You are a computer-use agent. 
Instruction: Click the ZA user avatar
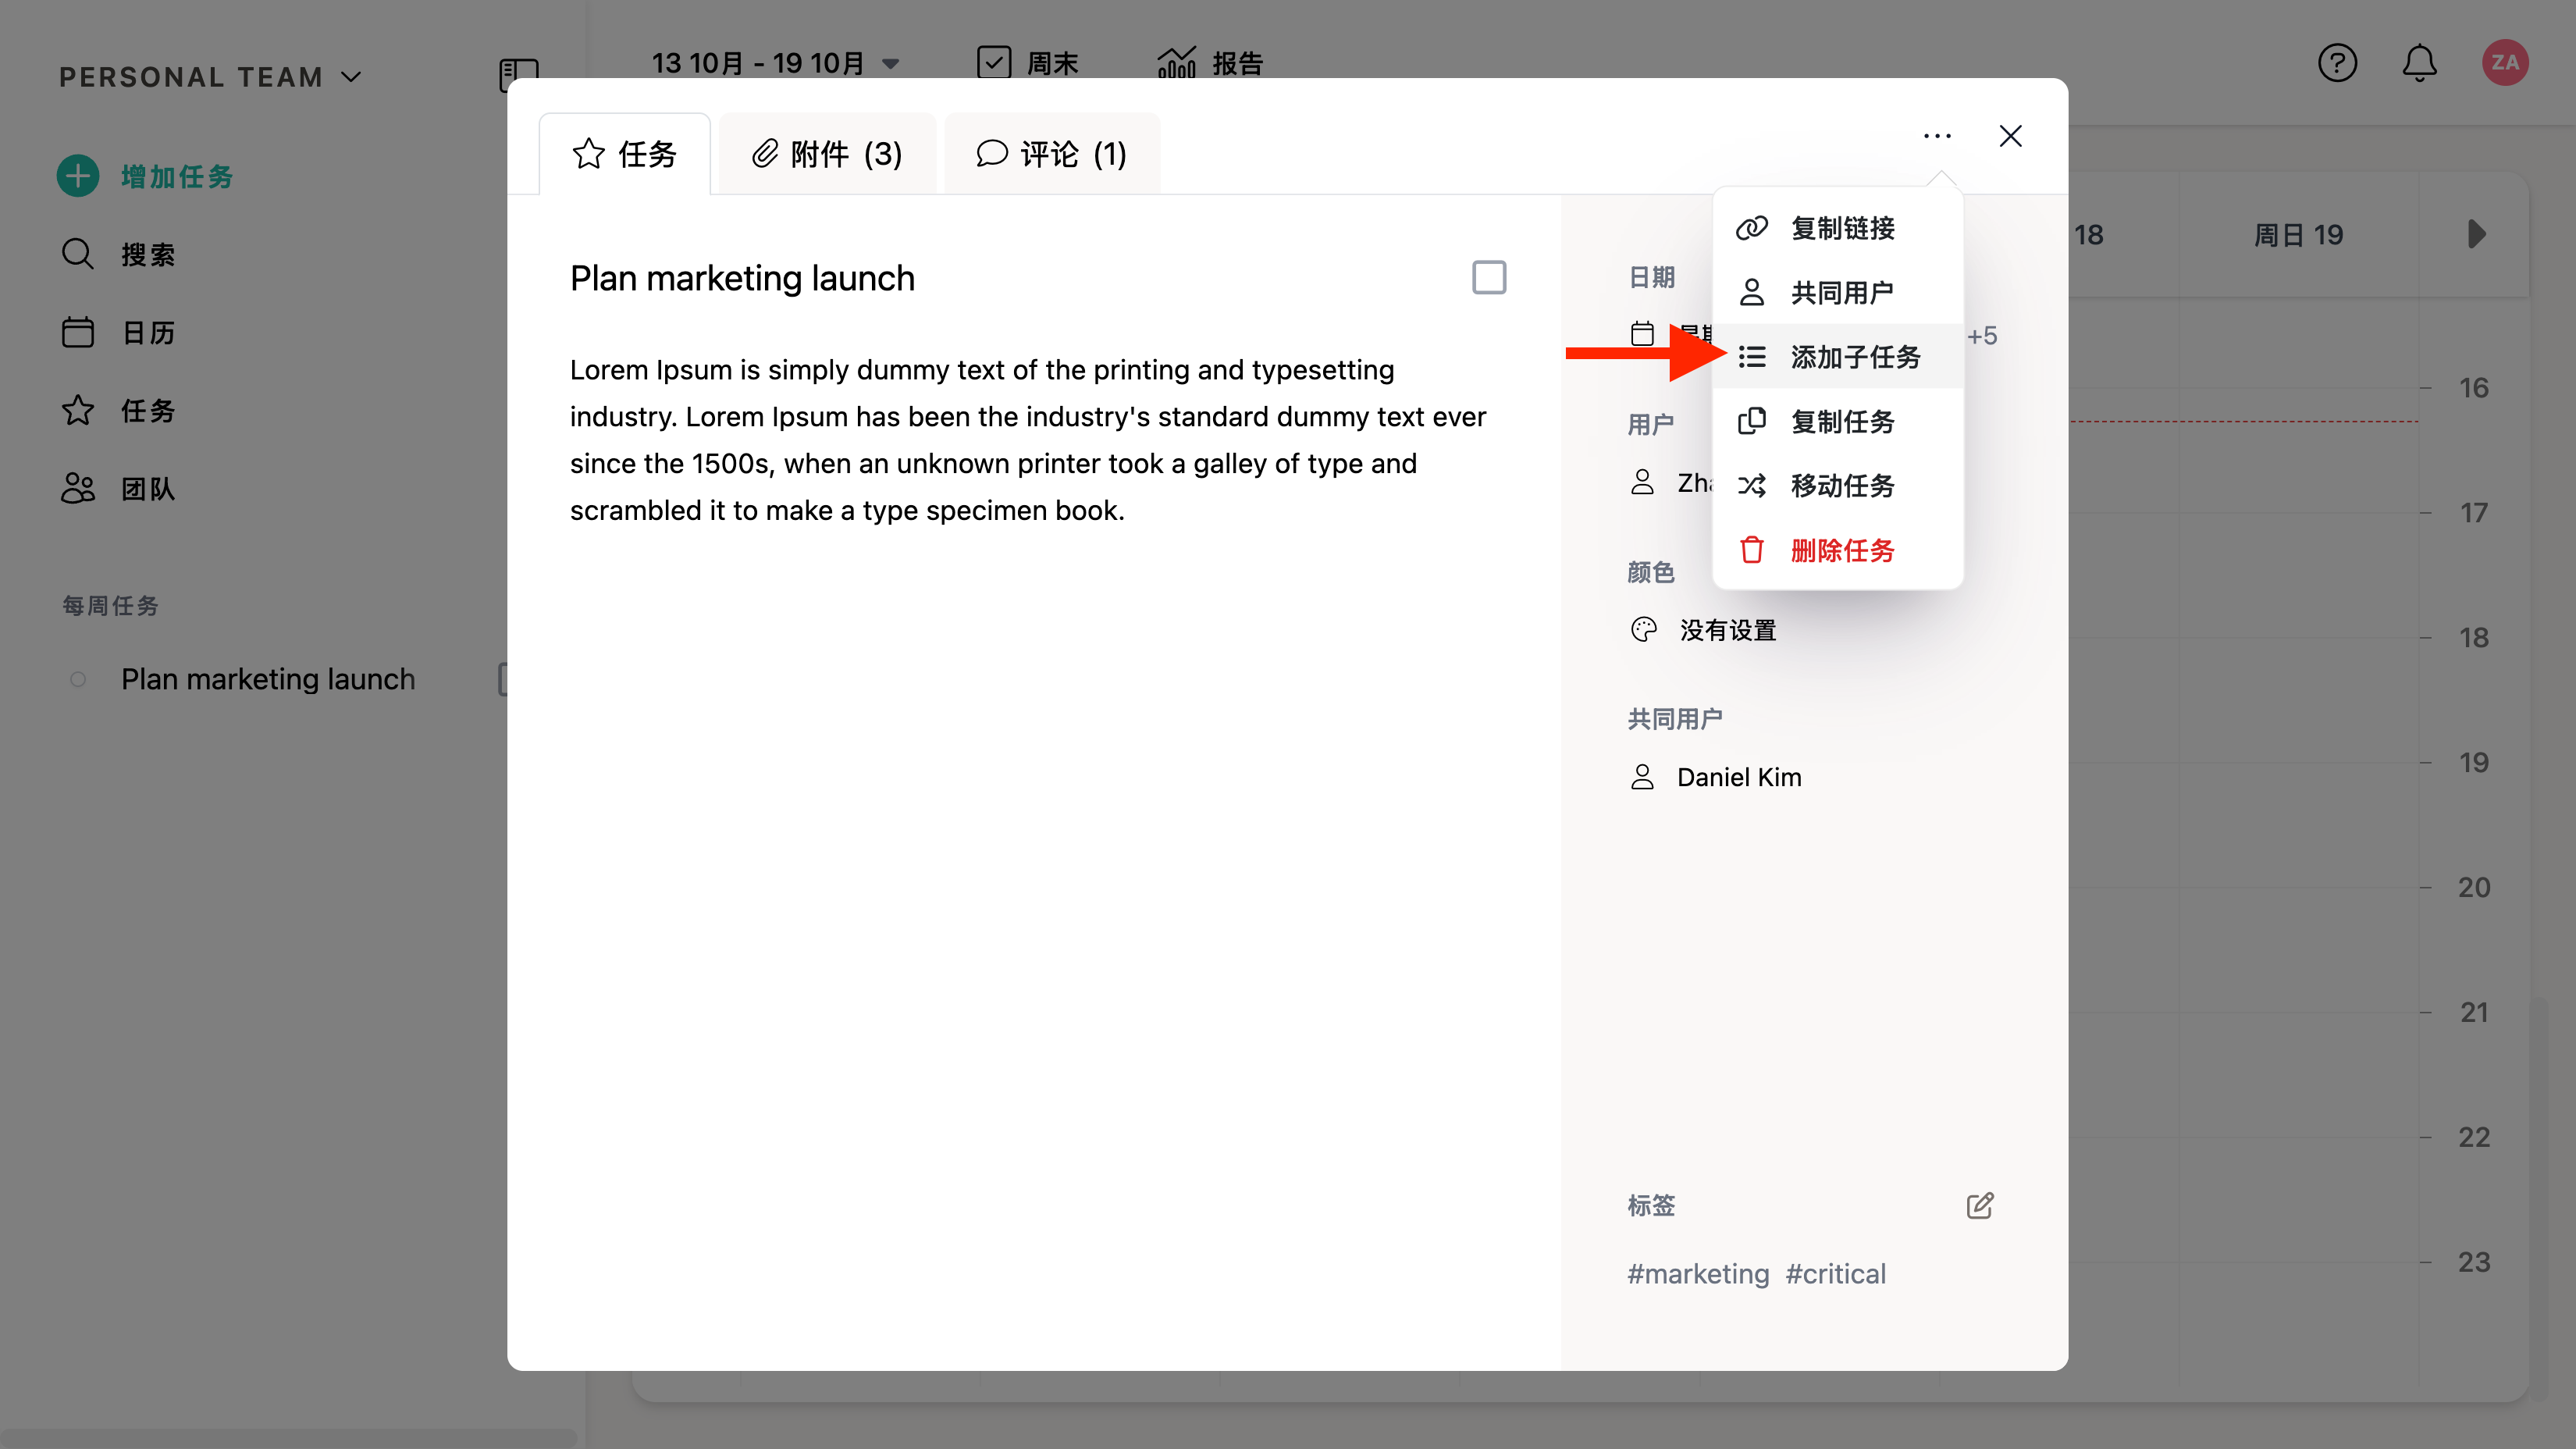click(x=2505, y=63)
